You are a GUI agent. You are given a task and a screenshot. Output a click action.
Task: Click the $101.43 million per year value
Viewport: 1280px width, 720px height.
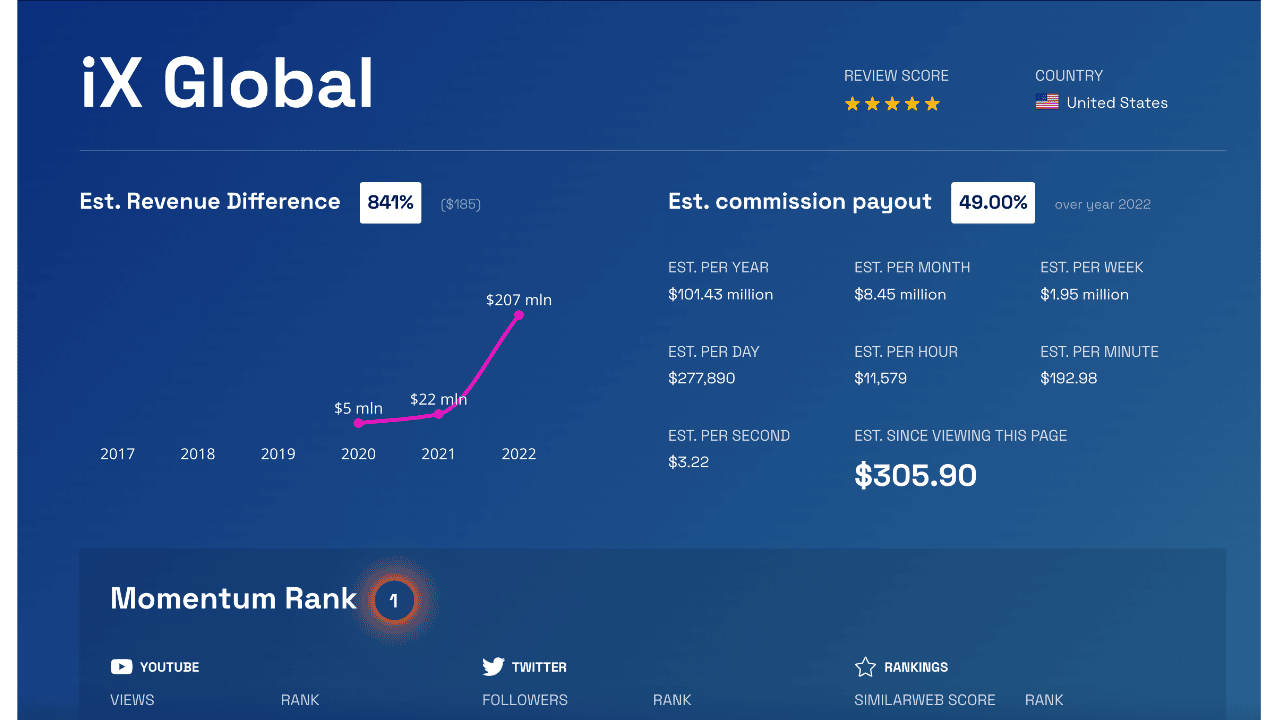(720, 294)
